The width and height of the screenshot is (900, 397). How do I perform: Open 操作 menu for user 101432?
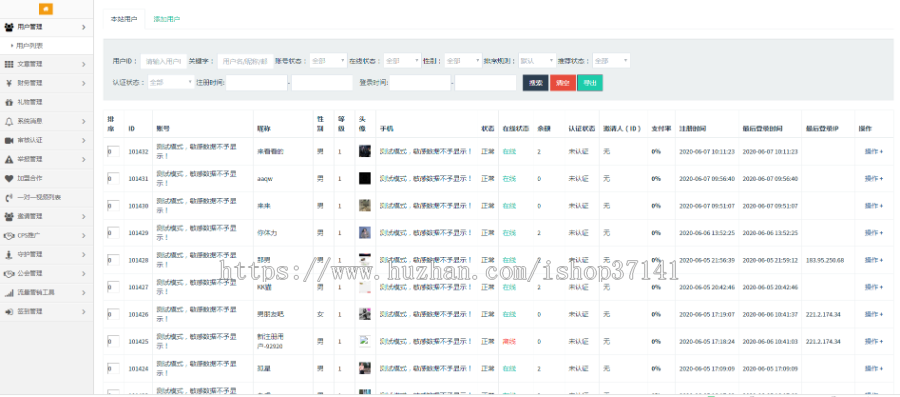(x=874, y=151)
